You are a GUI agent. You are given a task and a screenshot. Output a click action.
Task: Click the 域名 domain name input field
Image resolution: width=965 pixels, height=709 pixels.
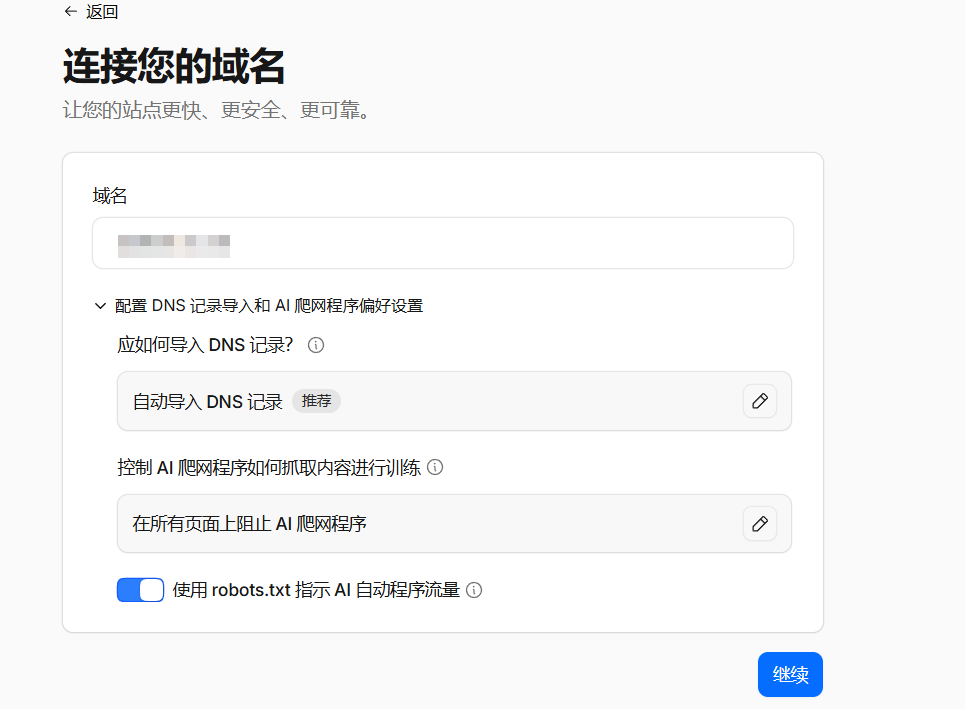coord(442,243)
